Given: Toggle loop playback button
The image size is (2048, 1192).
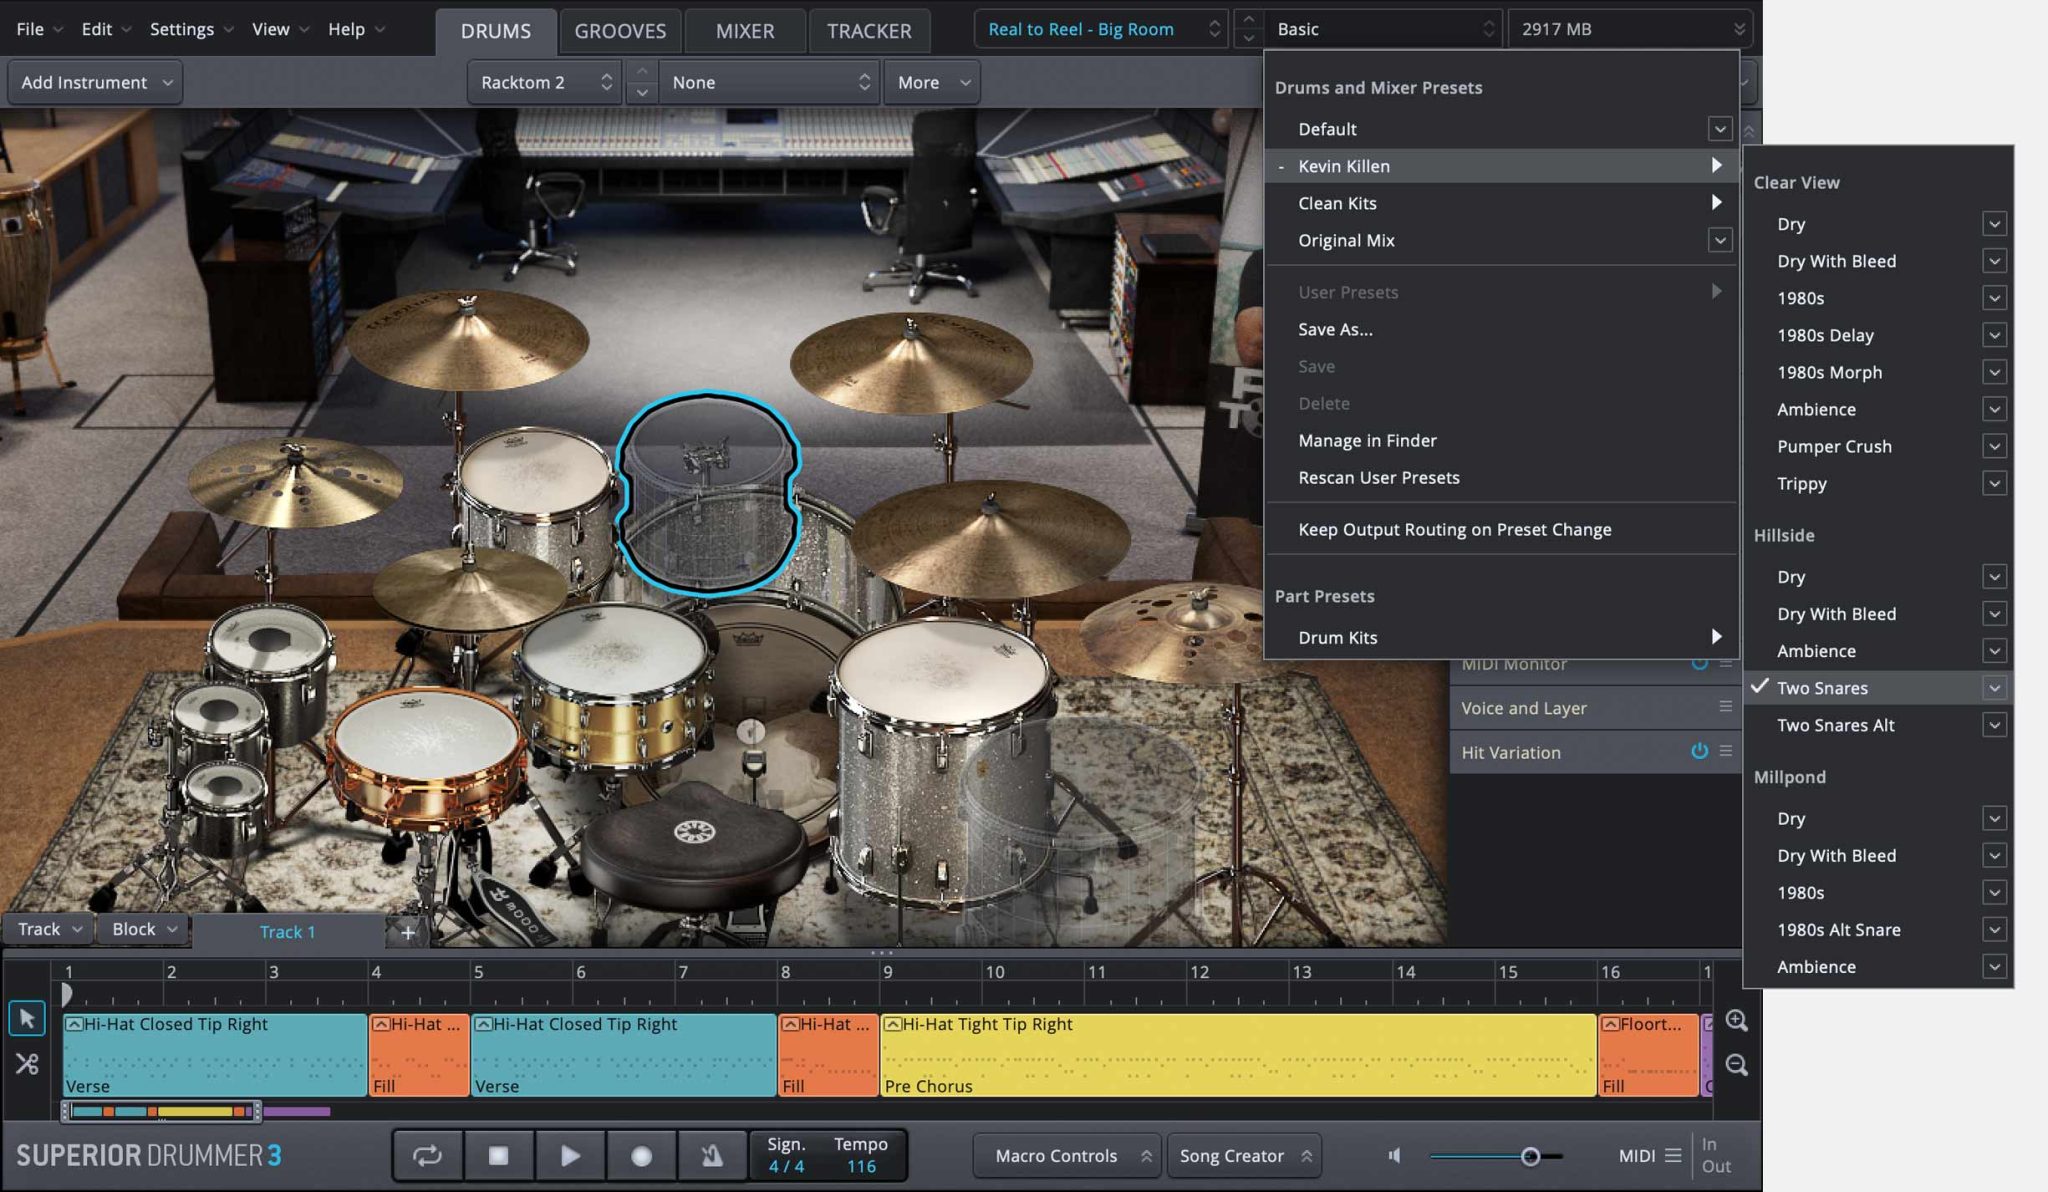Looking at the screenshot, I should pyautogui.click(x=427, y=1156).
